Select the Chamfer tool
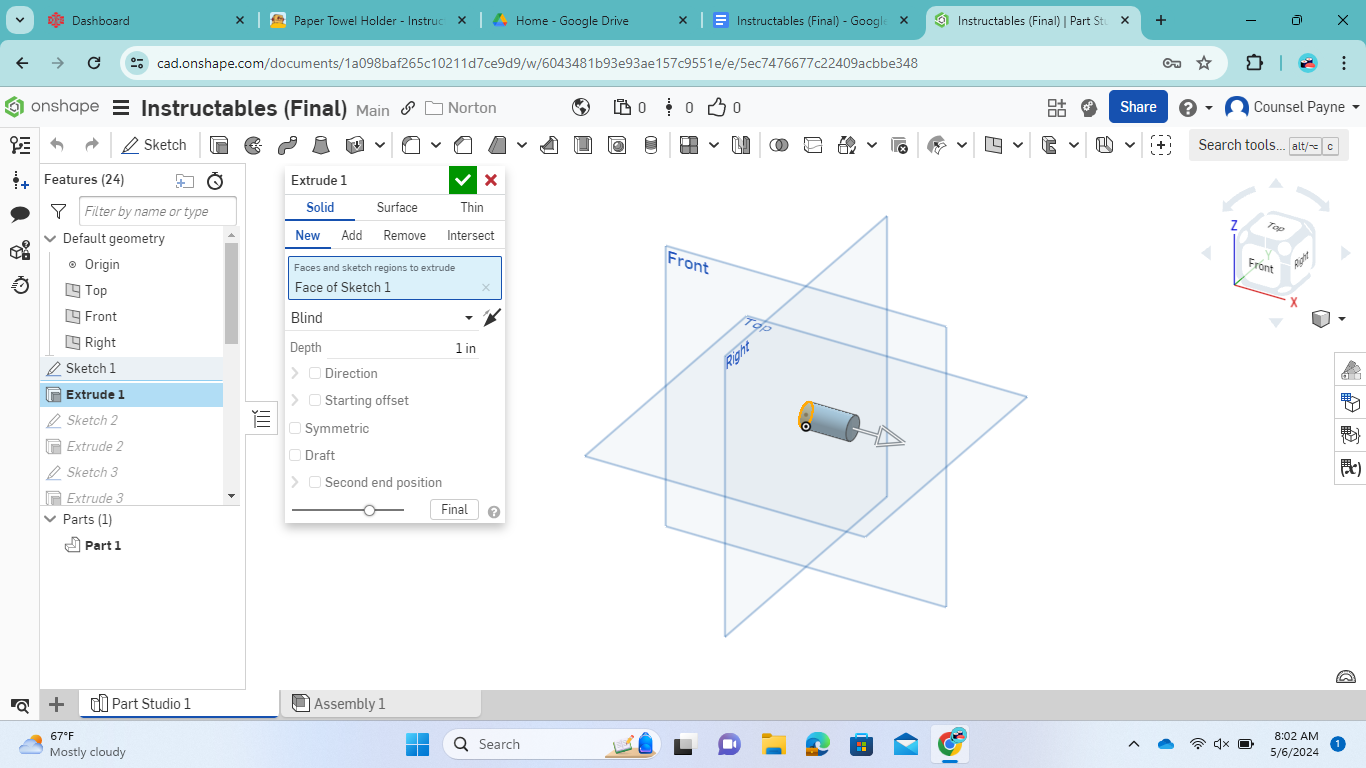This screenshot has height=768, width=1366. pyautogui.click(x=463, y=145)
